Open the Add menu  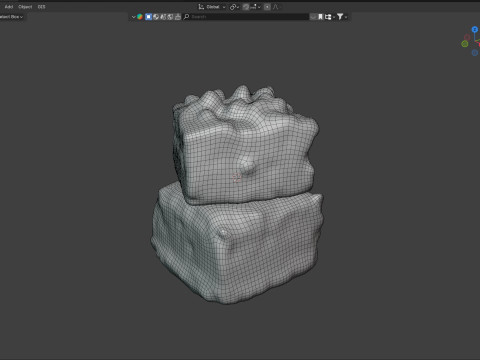[9, 7]
